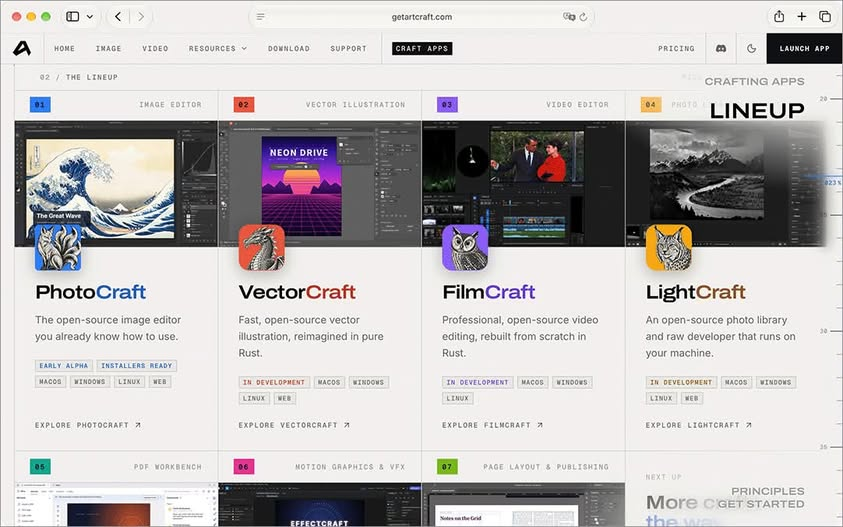Open the Support nav item
Viewport: 843px width, 527px height.
[348, 48]
